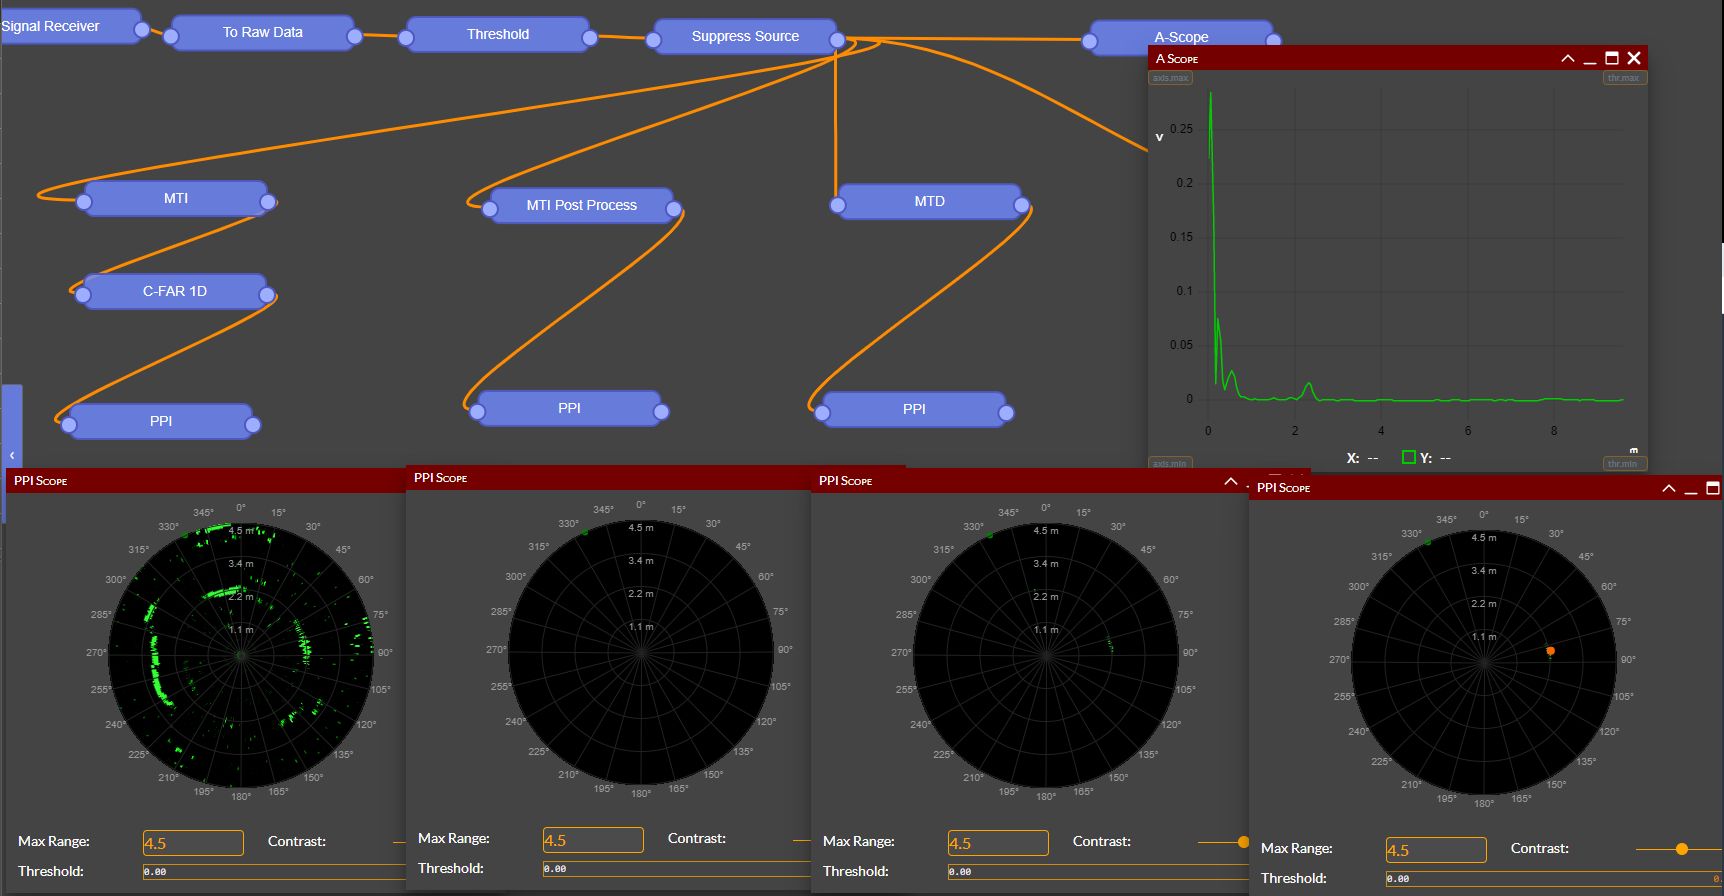Collapse the A Scope panel with chevron
The height and width of the screenshot is (896, 1724).
[x=1567, y=59]
